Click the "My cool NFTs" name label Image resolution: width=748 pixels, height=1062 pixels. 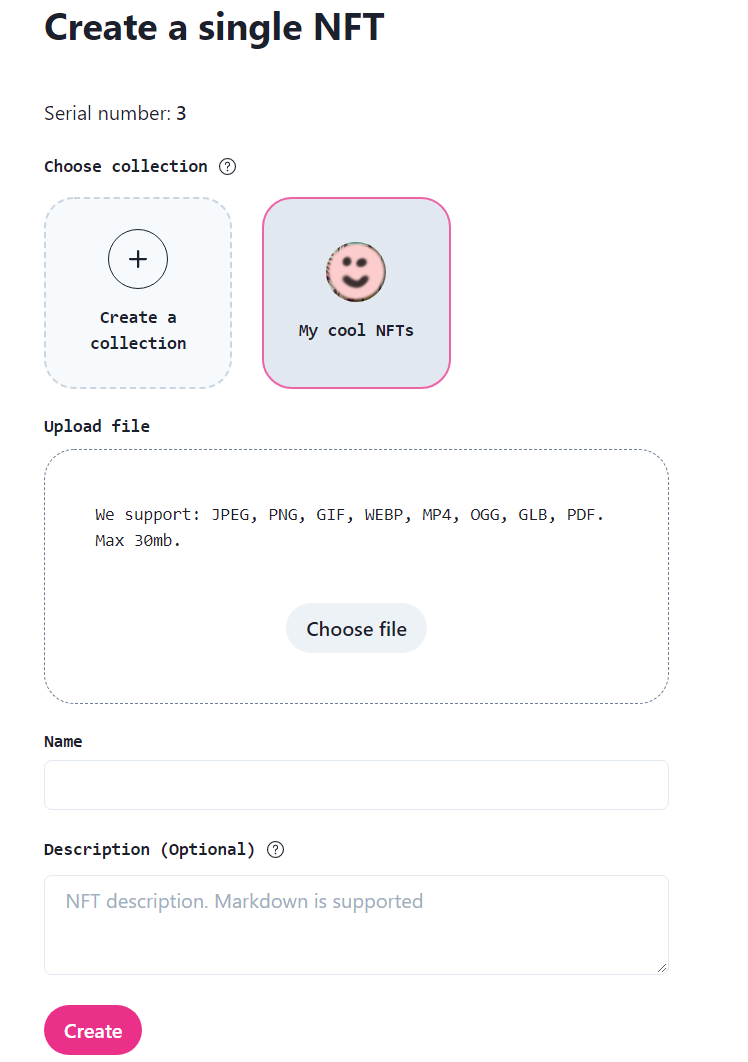pyautogui.click(x=356, y=331)
